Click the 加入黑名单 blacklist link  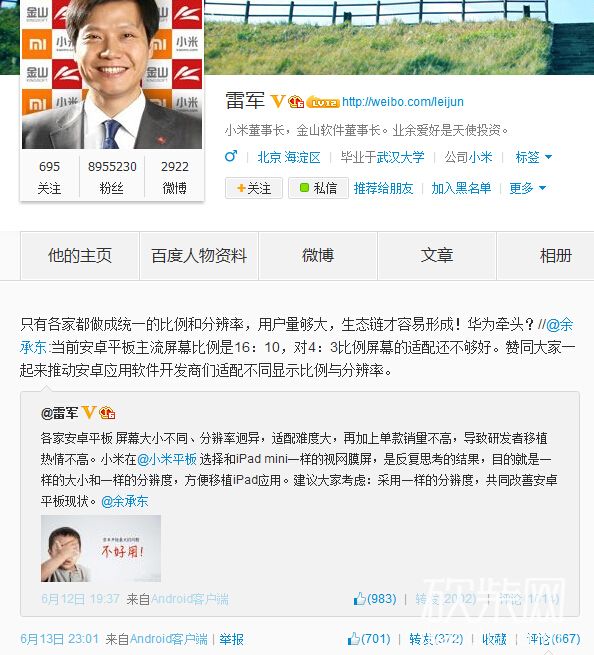click(x=461, y=188)
